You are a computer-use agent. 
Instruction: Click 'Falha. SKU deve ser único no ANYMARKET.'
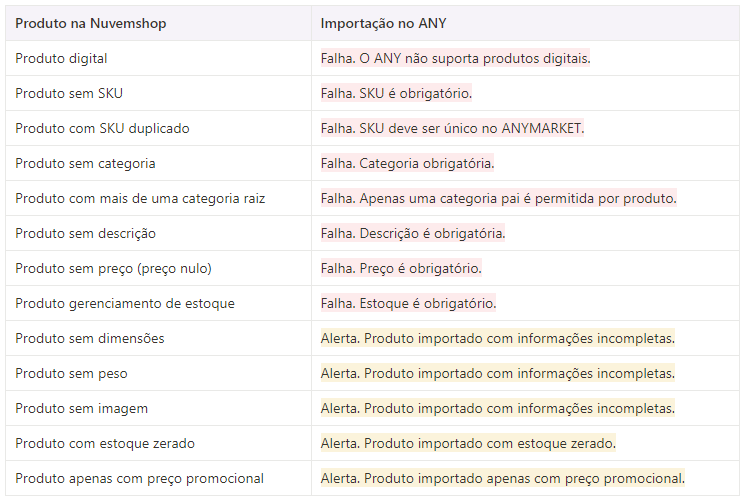pyautogui.click(x=453, y=129)
